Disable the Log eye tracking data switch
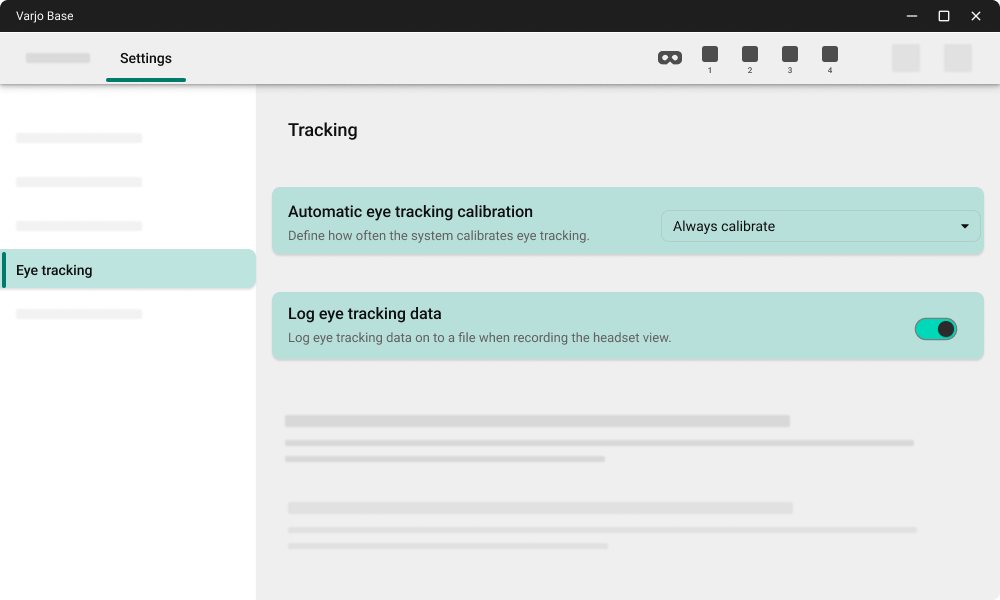The height and width of the screenshot is (600, 1000). 936,329
